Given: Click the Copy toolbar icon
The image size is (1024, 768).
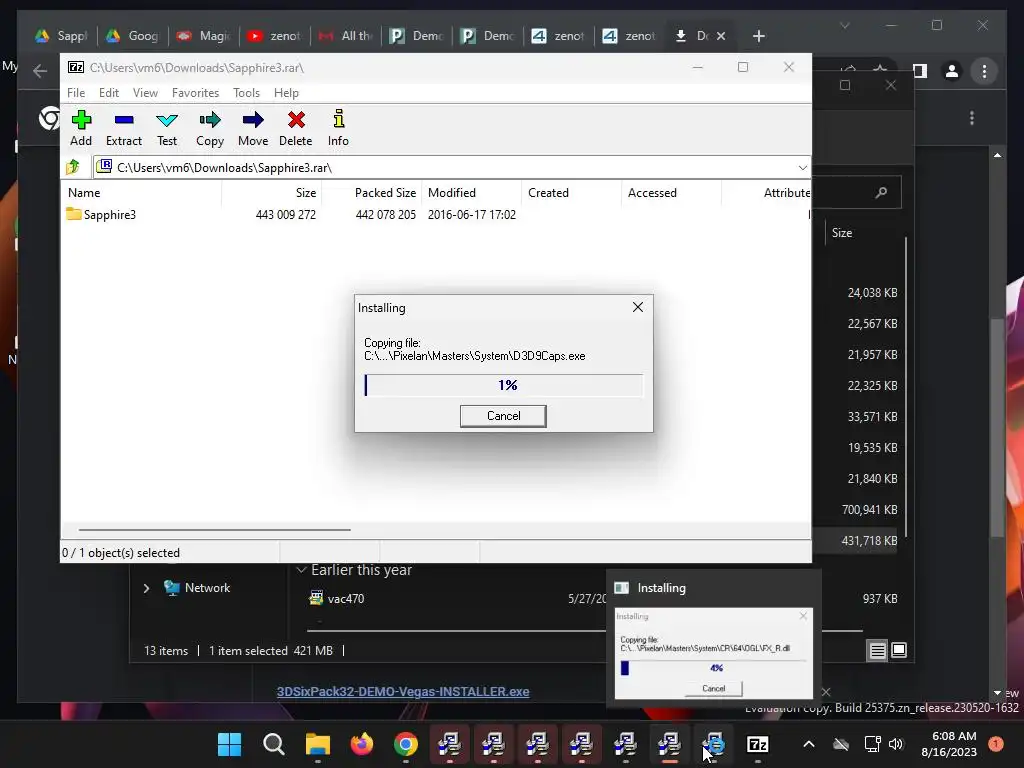Looking at the screenshot, I should (x=210, y=128).
